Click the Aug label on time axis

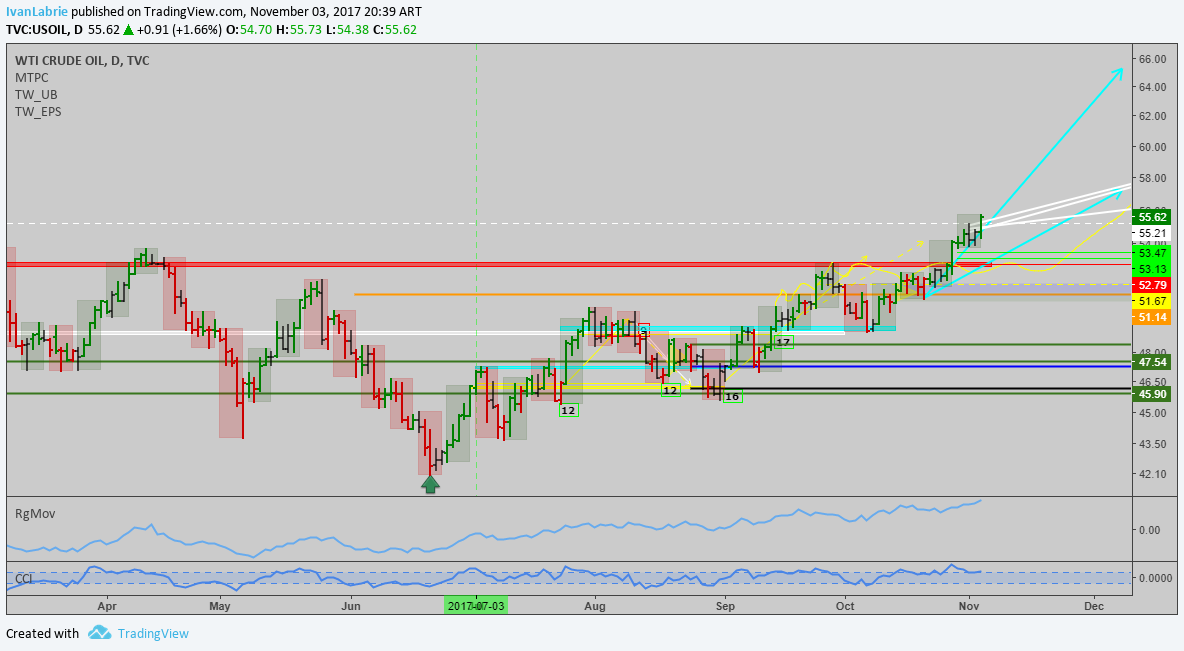coord(595,606)
